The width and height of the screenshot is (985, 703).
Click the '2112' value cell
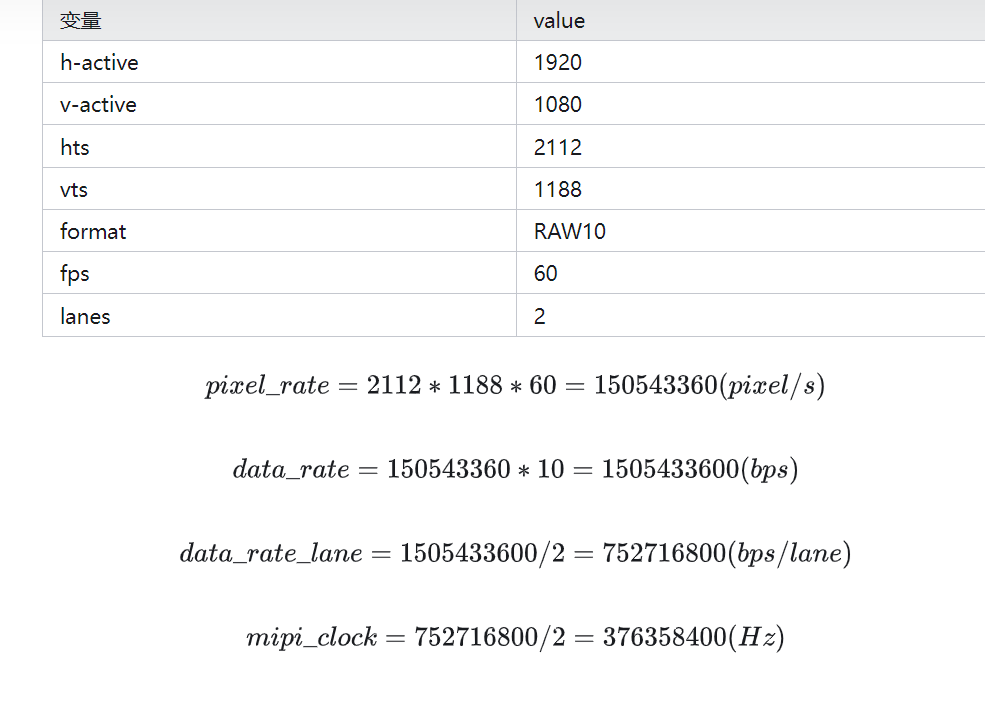pyautogui.click(x=751, y=146)
